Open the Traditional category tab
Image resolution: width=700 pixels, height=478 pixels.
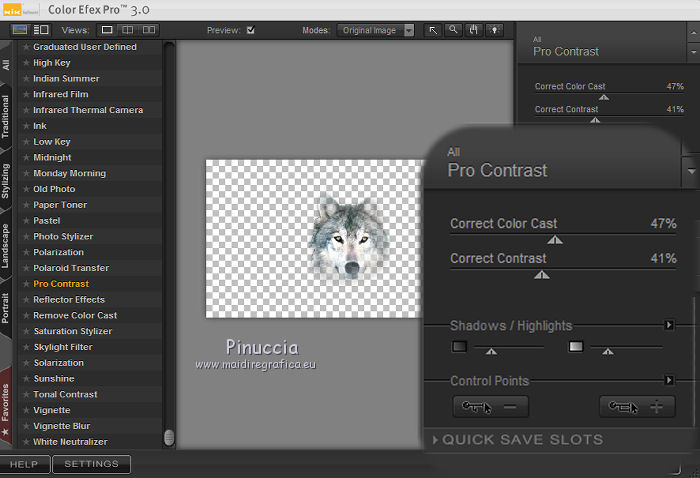(x=5, y=116)
